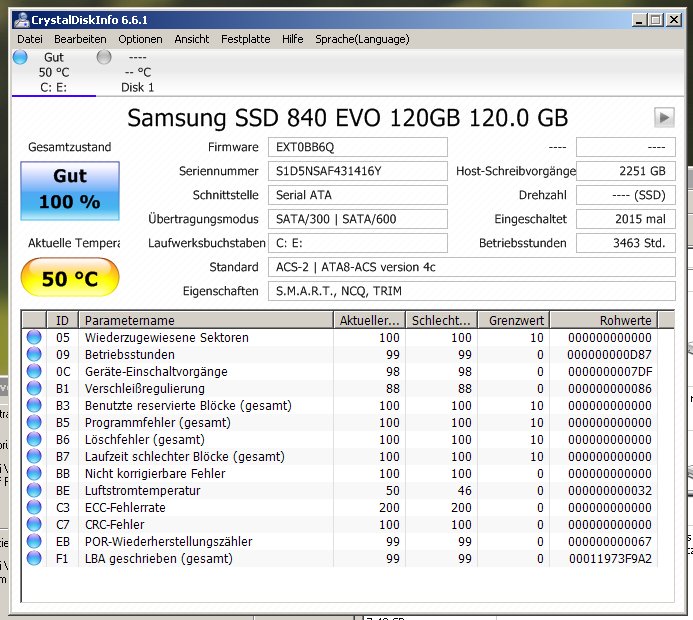This screenshot has height=620, width=693.
Task: Click the Laufwerksbuchstaben C: E: field
Action: pyautogui.click(x=358, y=243)
